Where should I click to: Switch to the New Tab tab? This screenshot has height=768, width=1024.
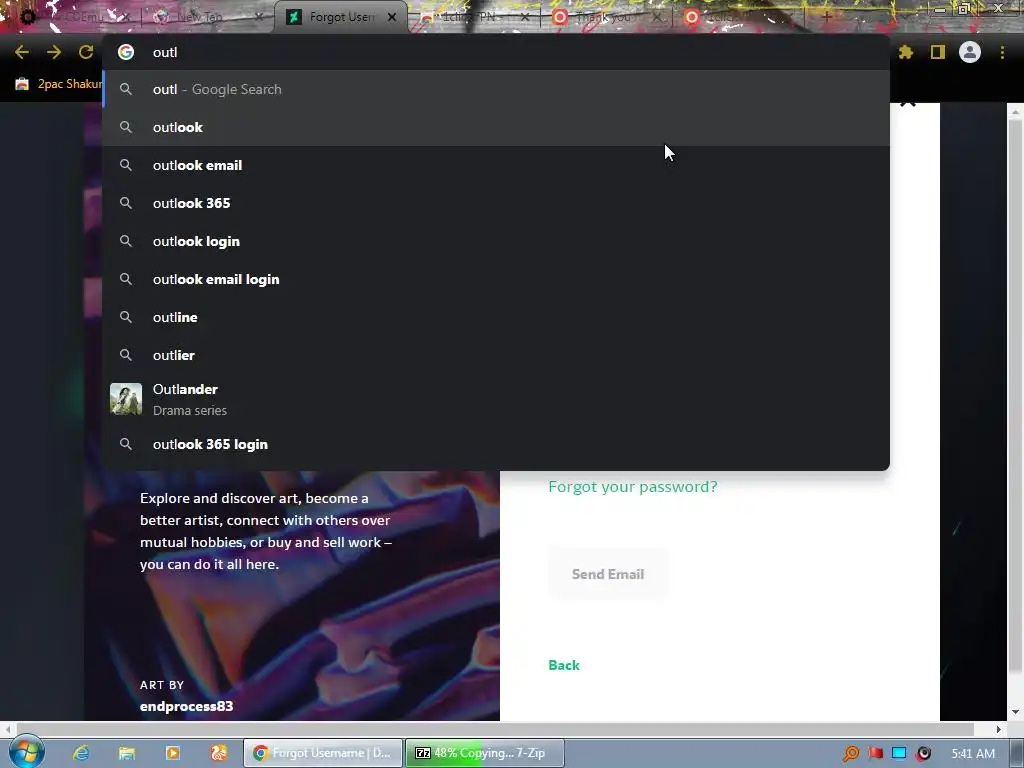point(199,17)
